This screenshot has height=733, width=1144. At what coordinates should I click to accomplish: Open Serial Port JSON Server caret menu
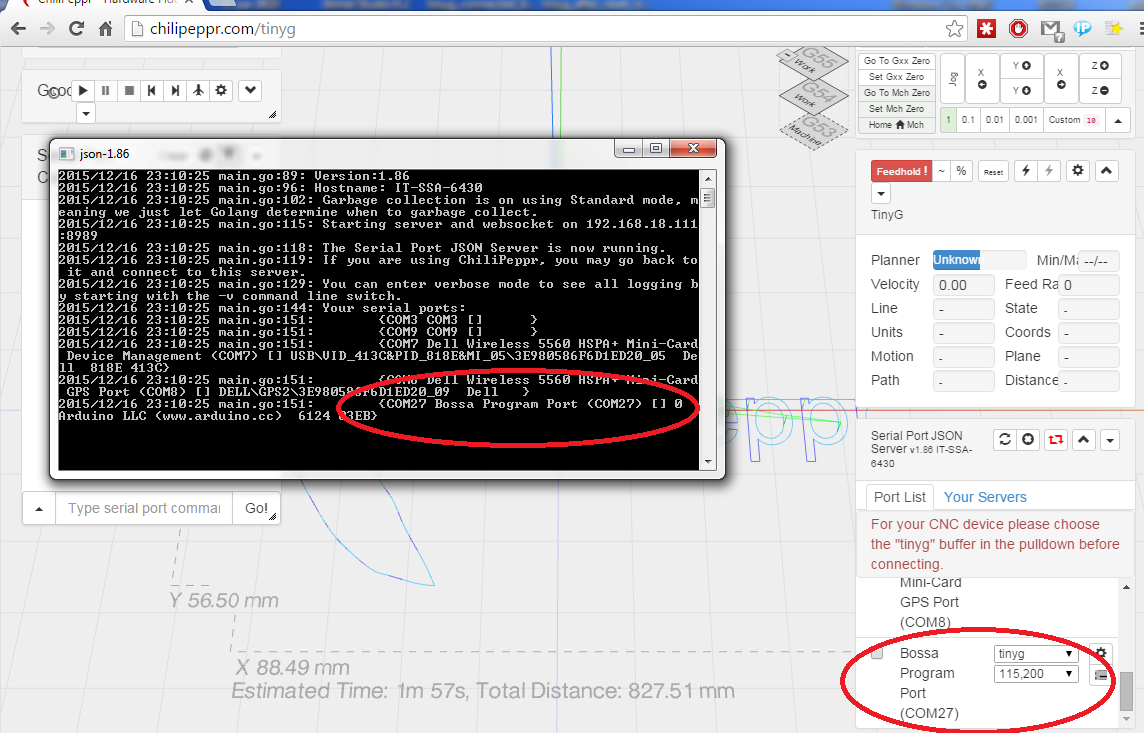pos(1110,440)
